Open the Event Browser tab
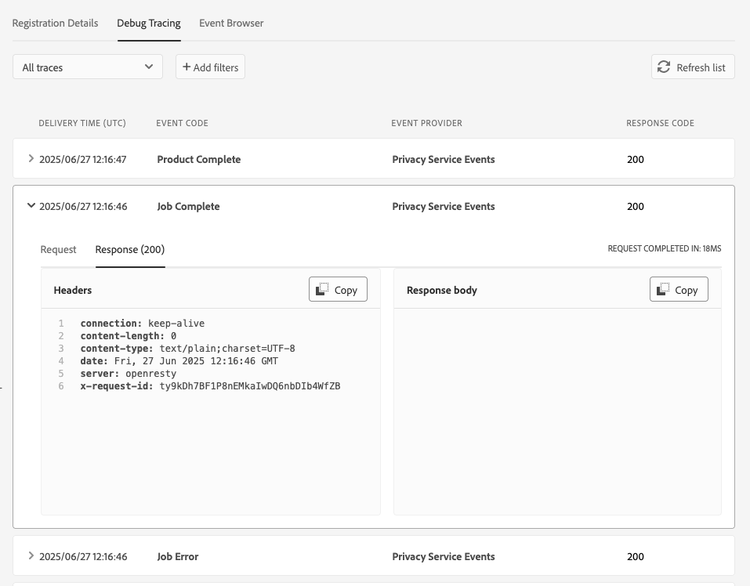This screenshot has width=750, height=586. point(231,23)
